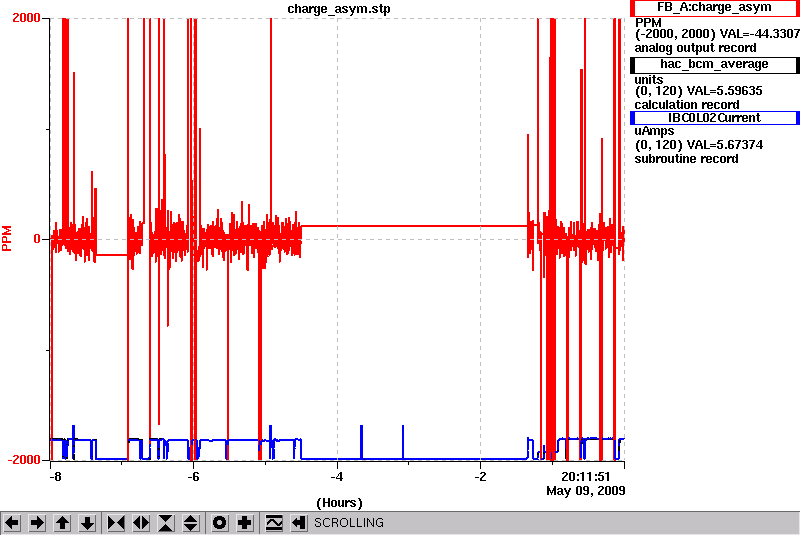Click the circle (ring) toolbar icon
Screen dimensions: 800x535
click(x=220, y=523)
